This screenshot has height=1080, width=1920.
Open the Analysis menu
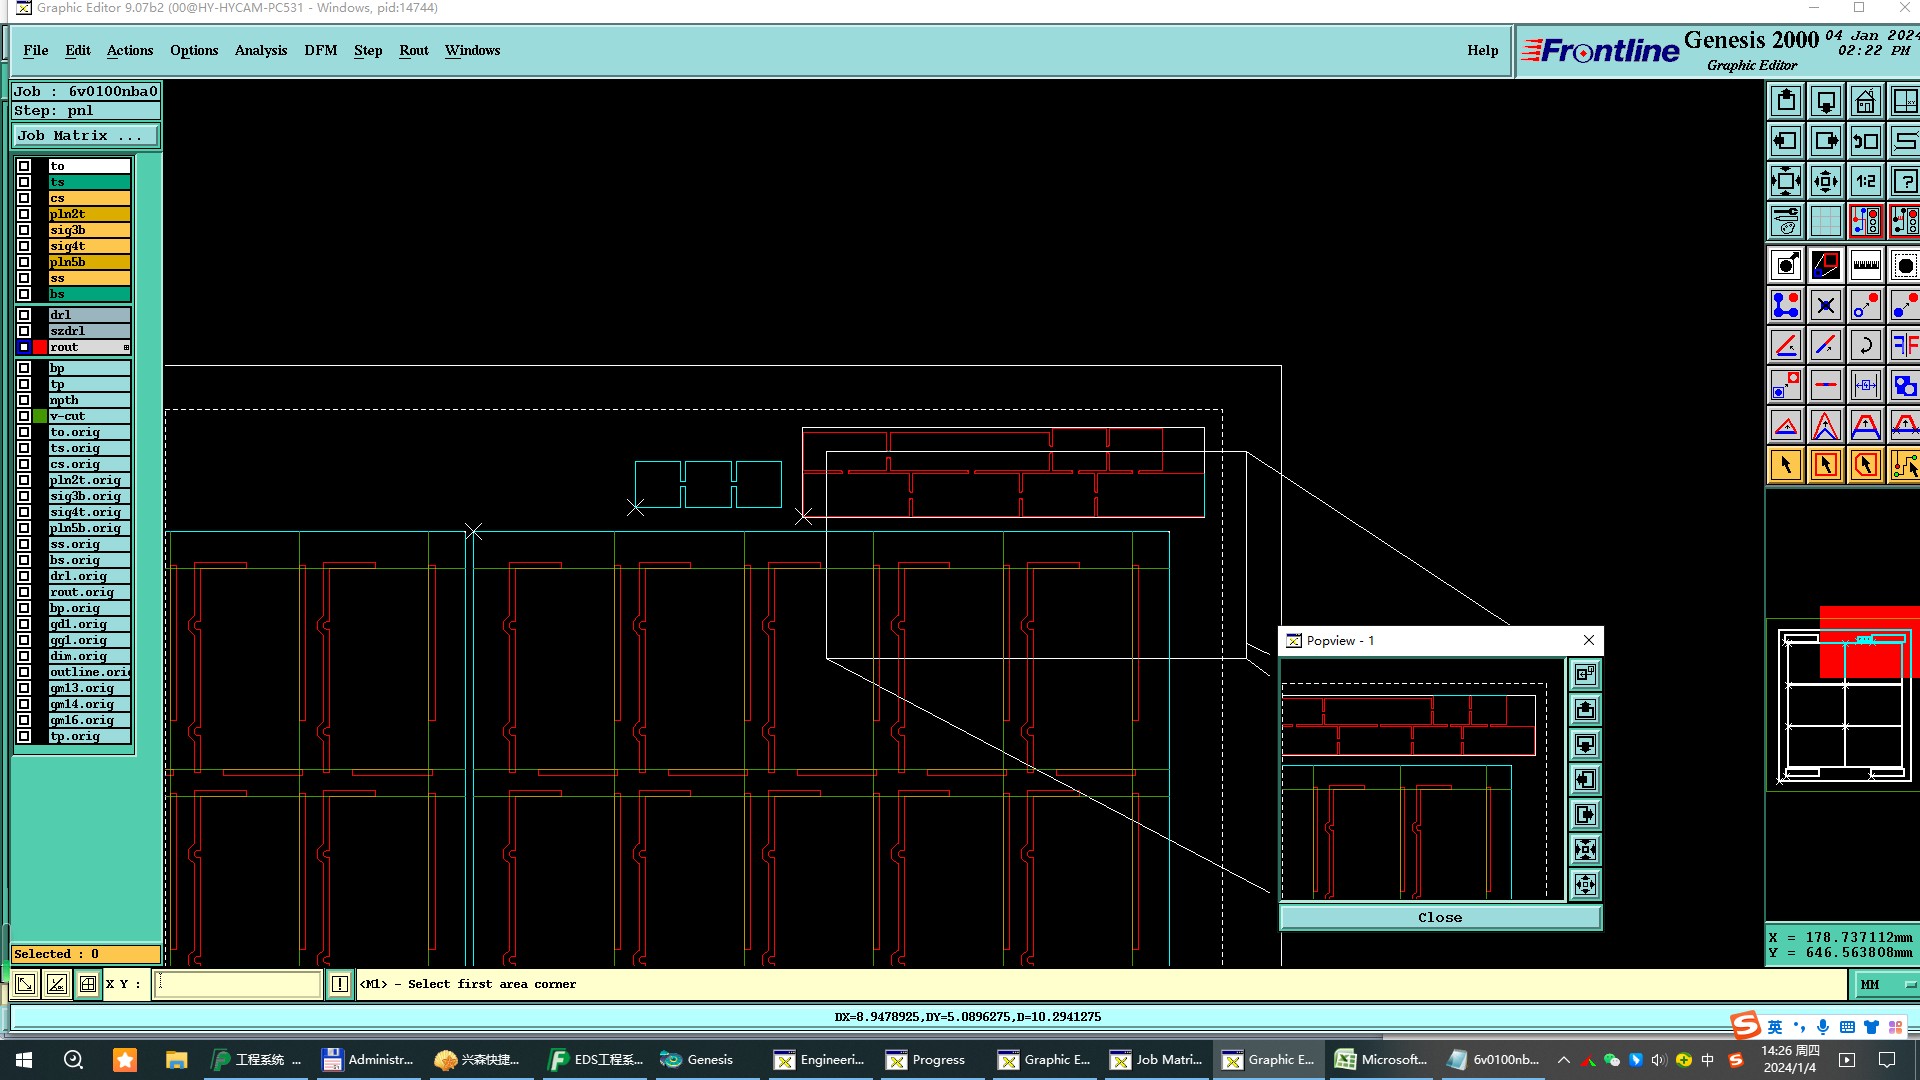[260, 50]
